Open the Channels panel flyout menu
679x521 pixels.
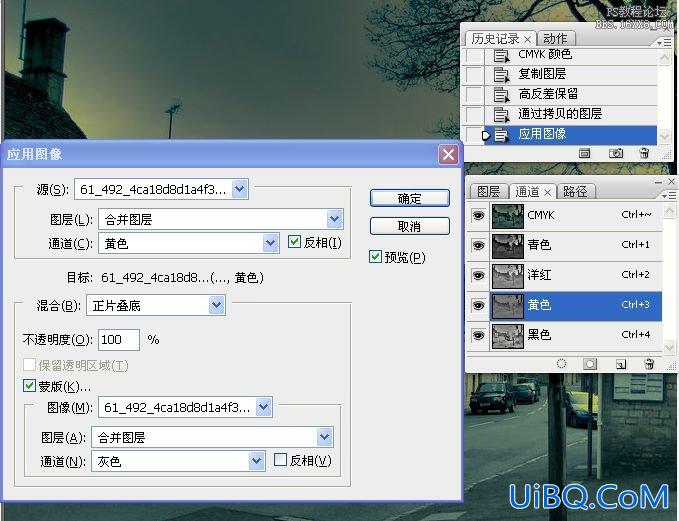point(668,196)
